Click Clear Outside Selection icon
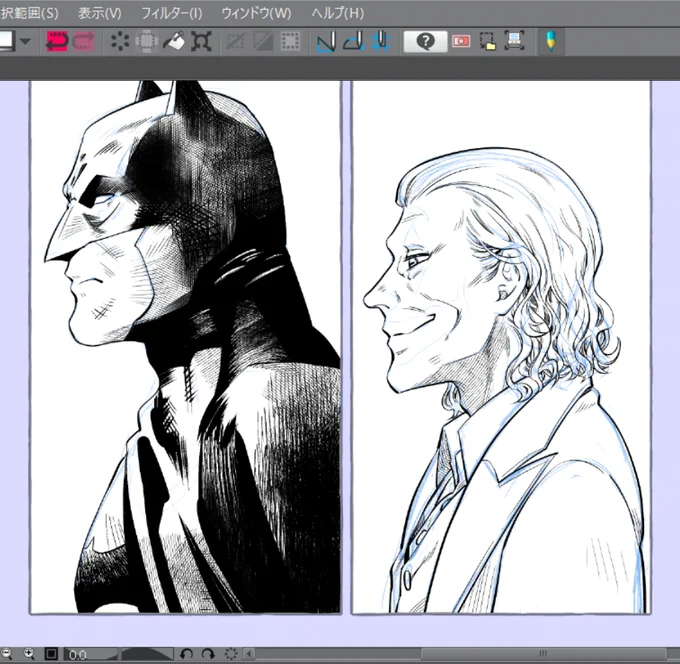 (147, 42)
